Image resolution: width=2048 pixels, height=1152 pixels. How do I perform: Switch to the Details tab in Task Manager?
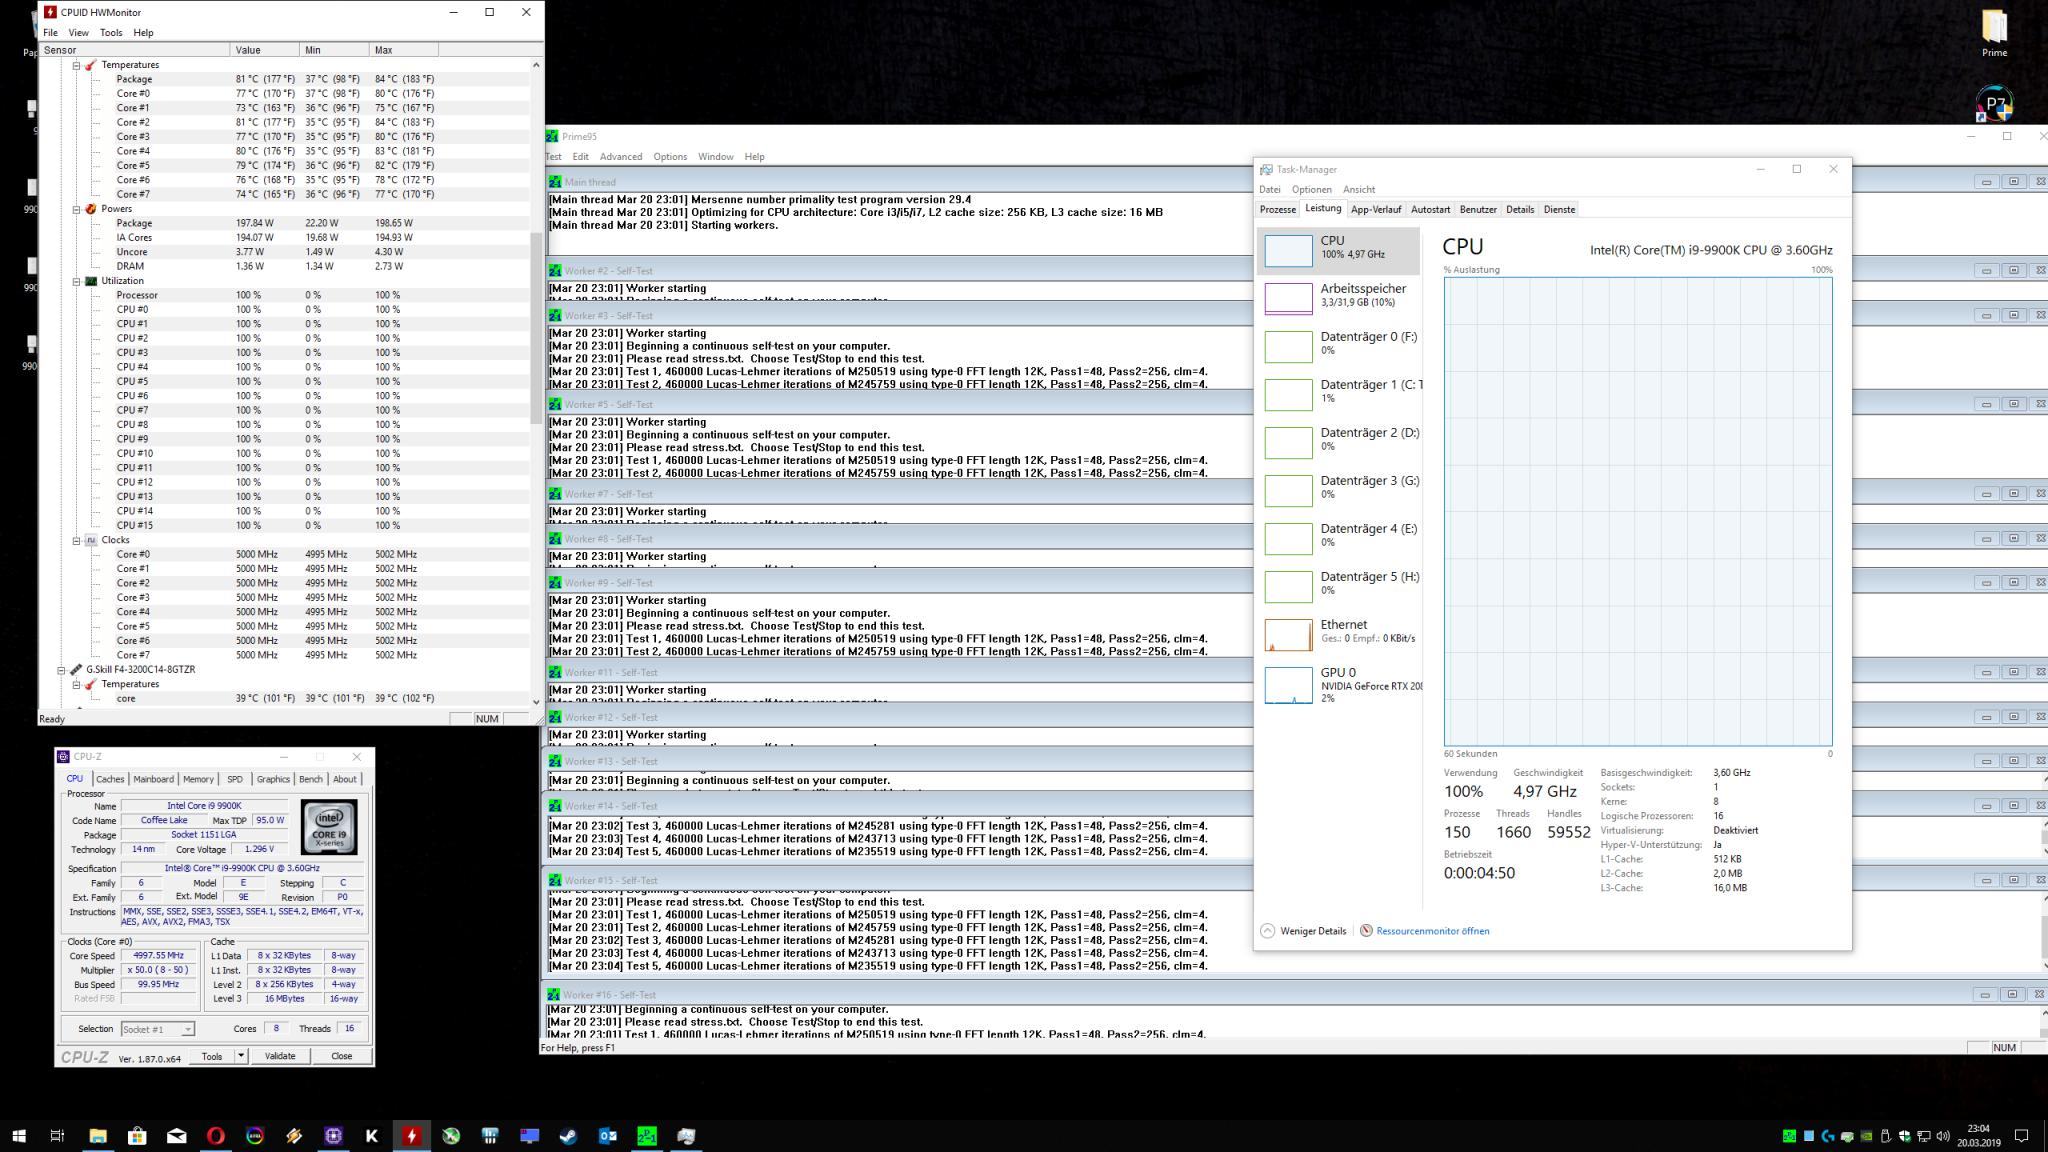coord(1520,209)
